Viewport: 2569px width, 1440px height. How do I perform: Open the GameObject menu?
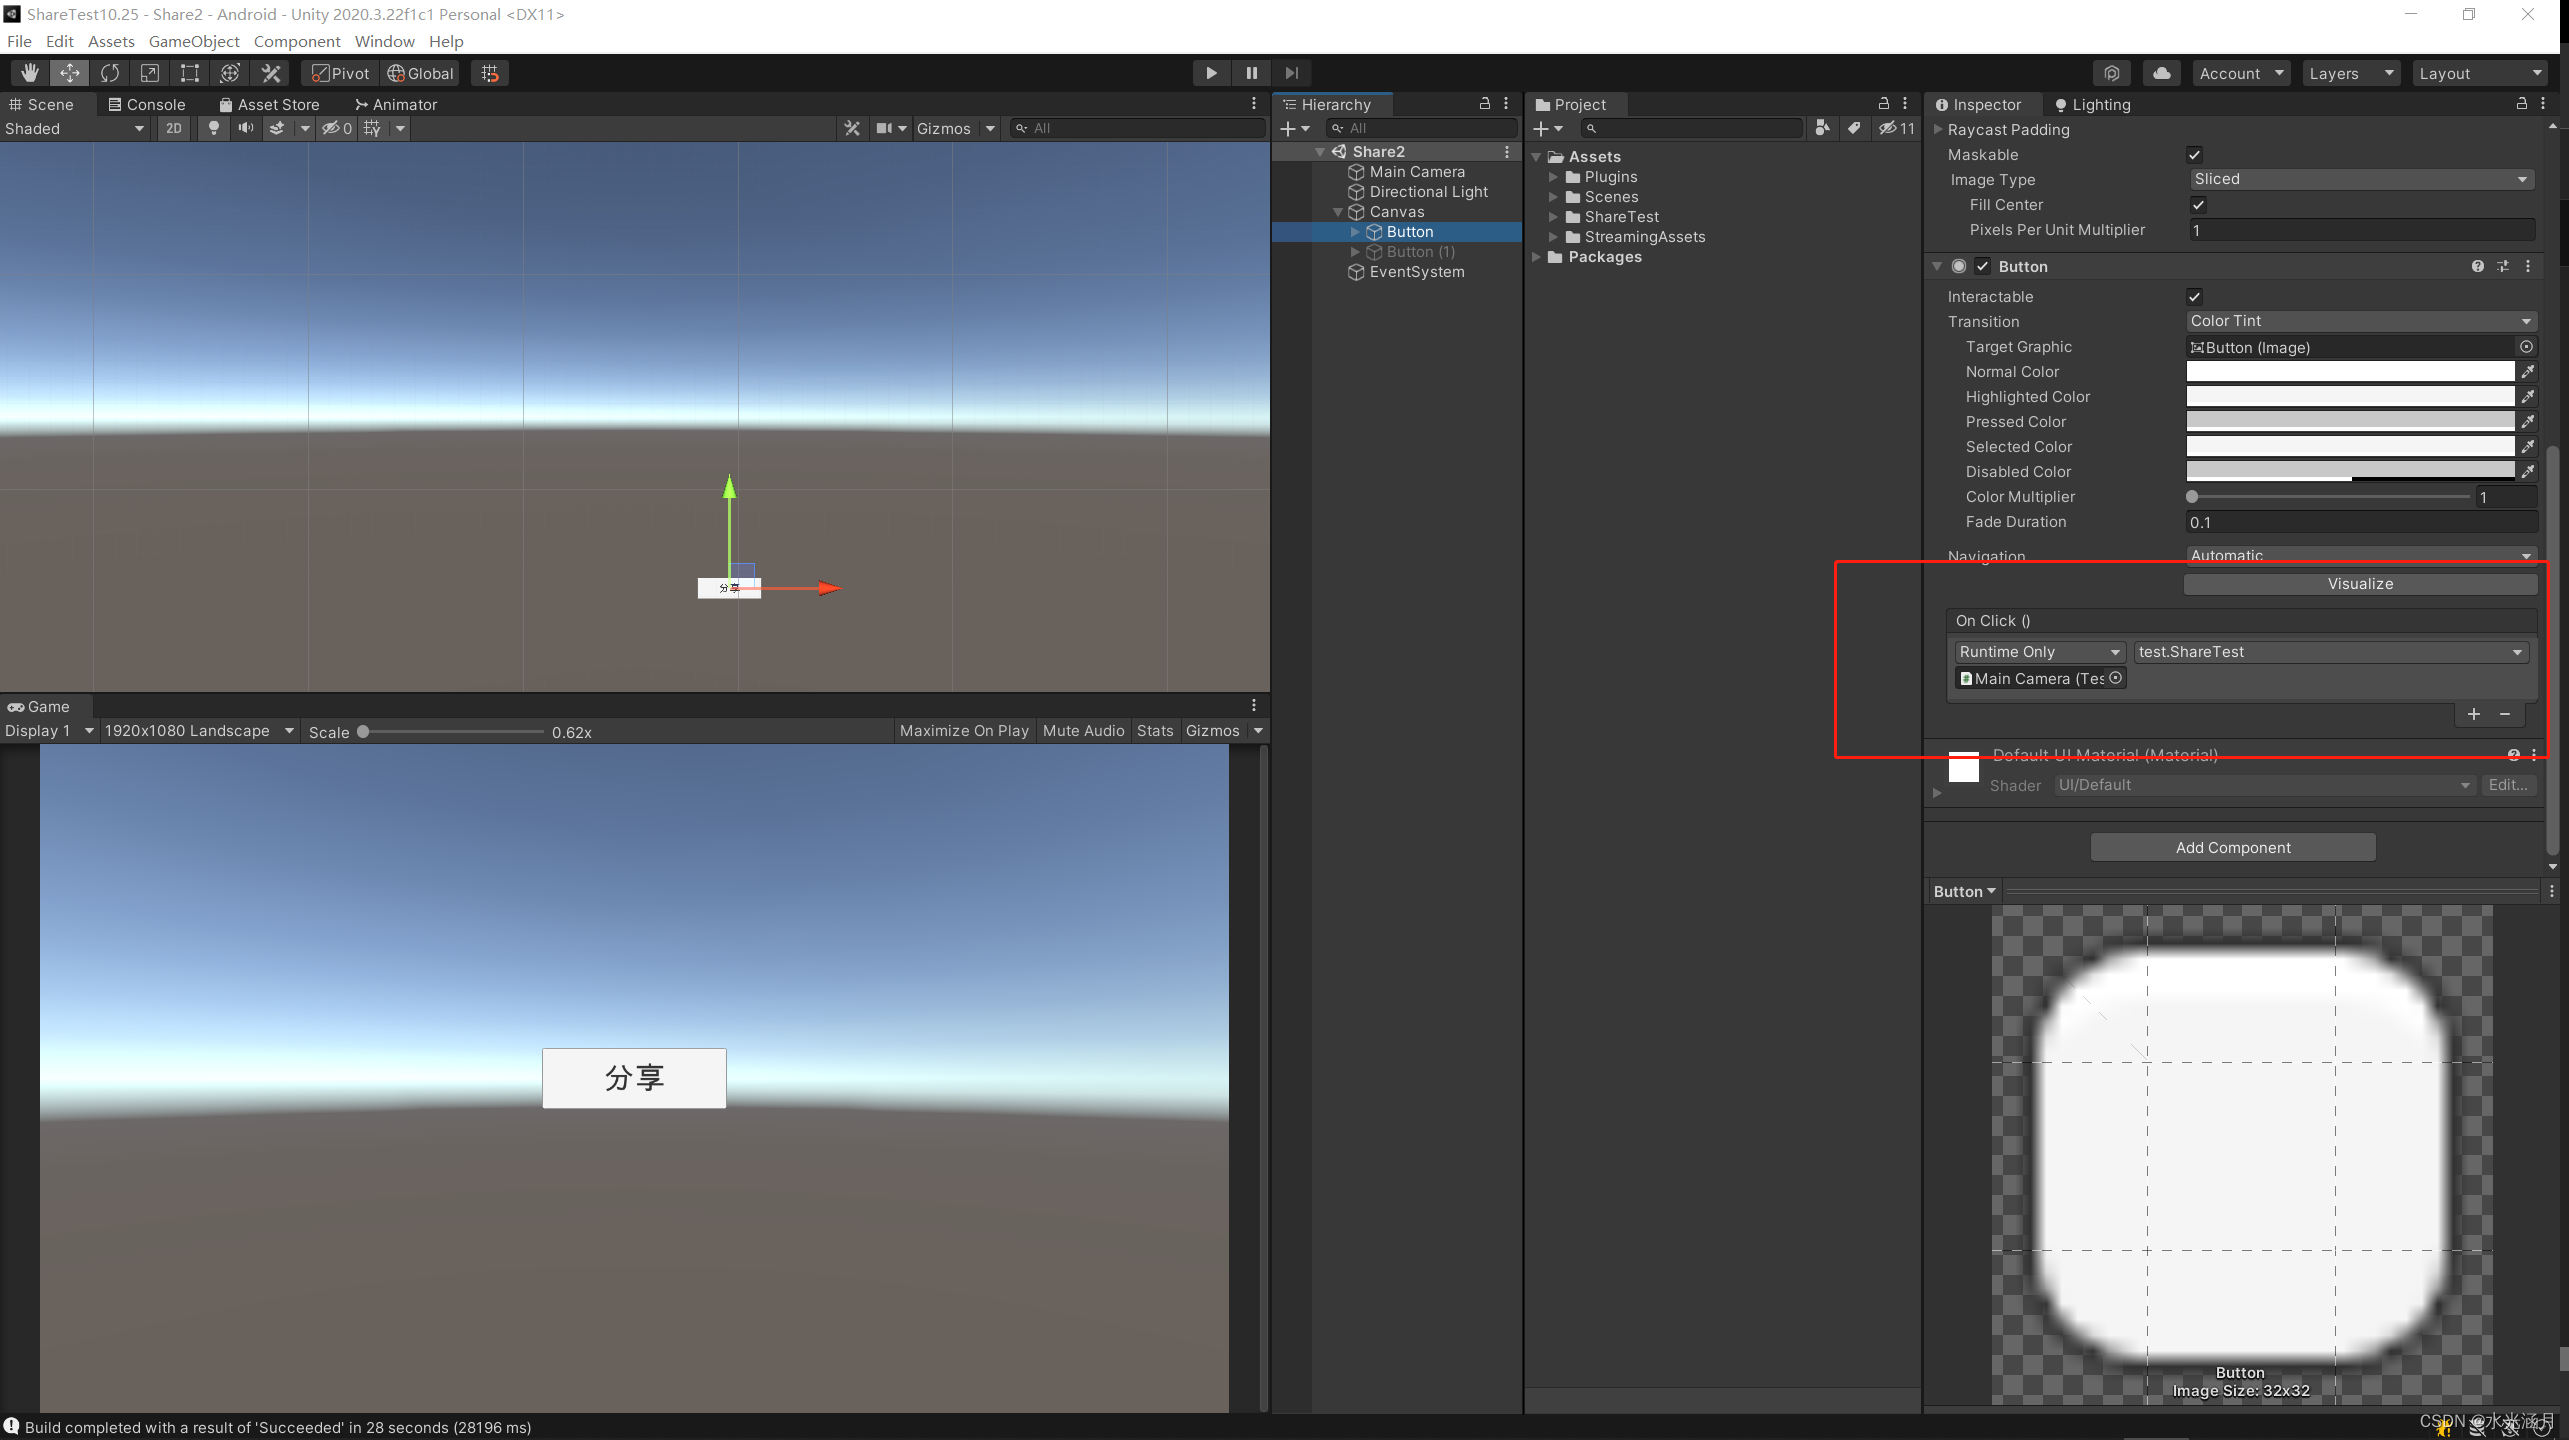pyautogui.click(x=194, y=41)
